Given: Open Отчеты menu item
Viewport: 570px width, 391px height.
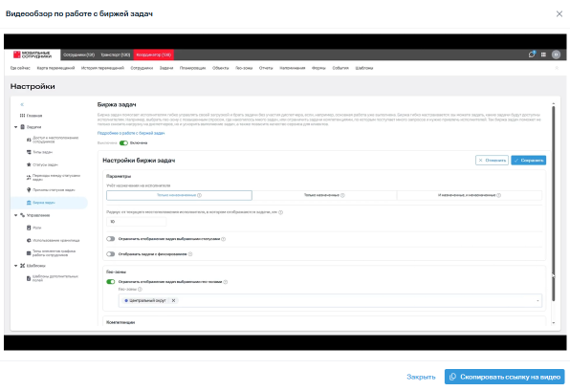Looking at the screenshot, I should click(266, 68).
